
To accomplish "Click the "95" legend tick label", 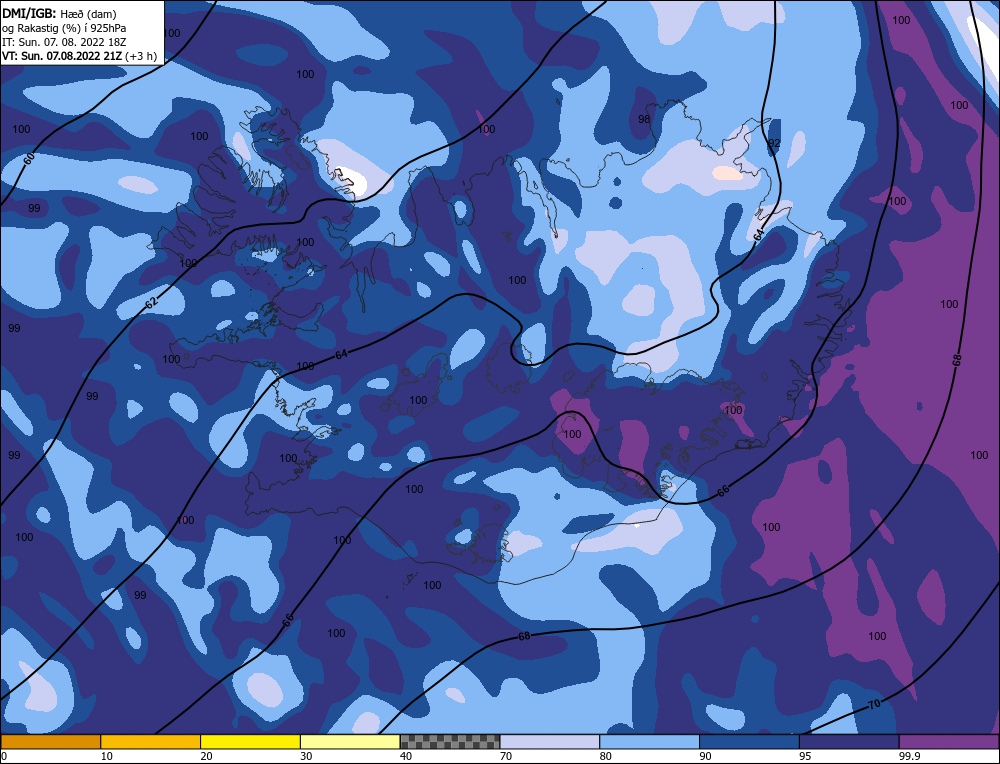I will tap(805, 756).
